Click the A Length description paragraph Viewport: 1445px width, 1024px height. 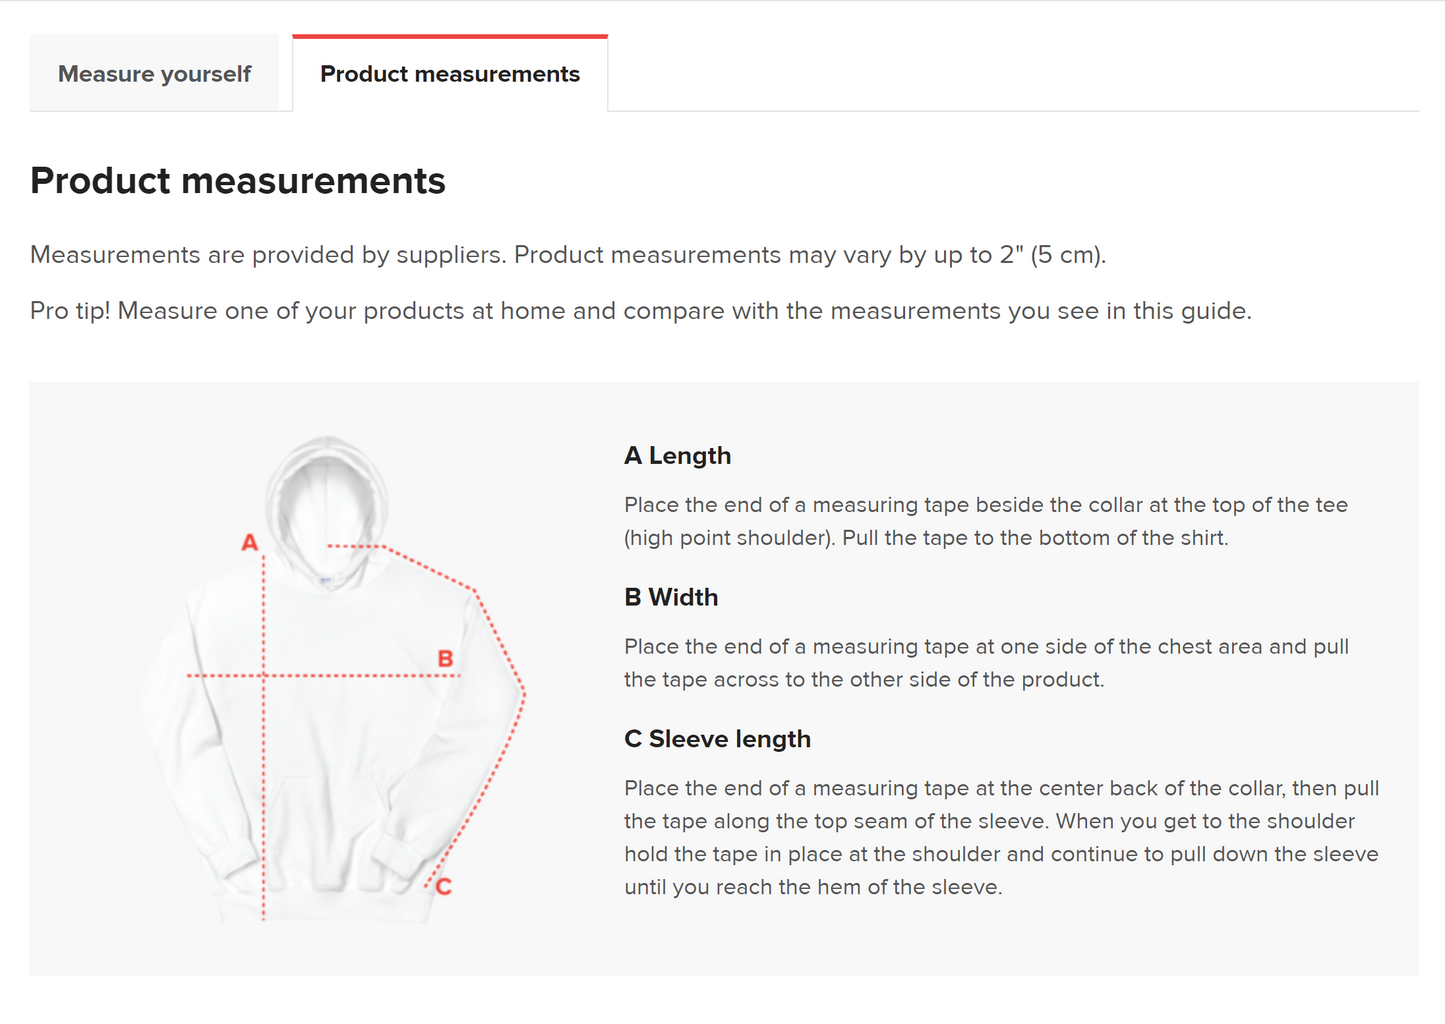click(x=986, y=521)
